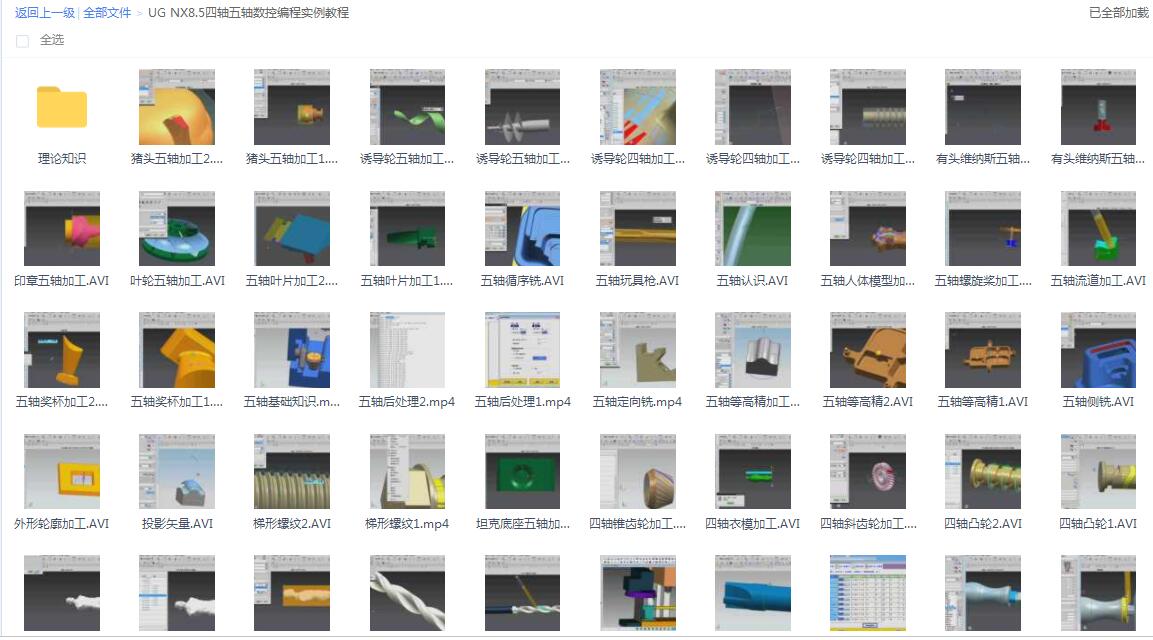The image size is (1153, 640).
Task: Open the 叶轮五轴加工.AVI thumbnail
Action: pos(177,227)
